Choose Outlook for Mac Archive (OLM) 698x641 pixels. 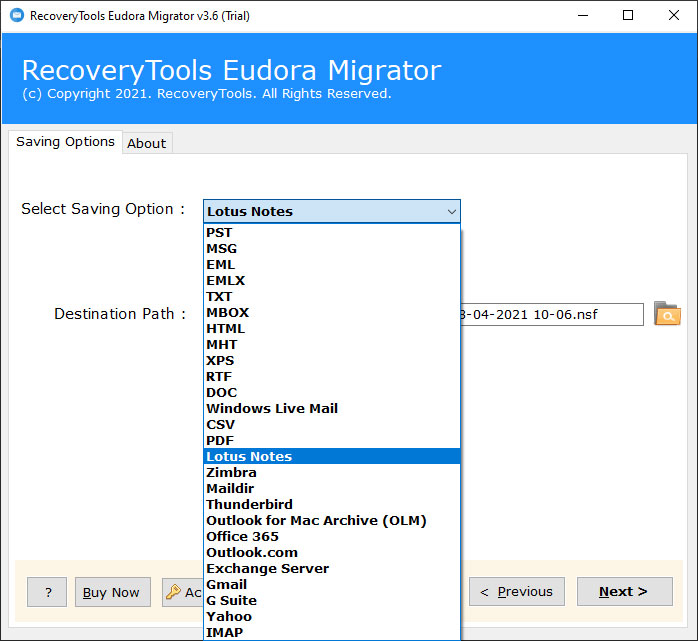point(332,520)
